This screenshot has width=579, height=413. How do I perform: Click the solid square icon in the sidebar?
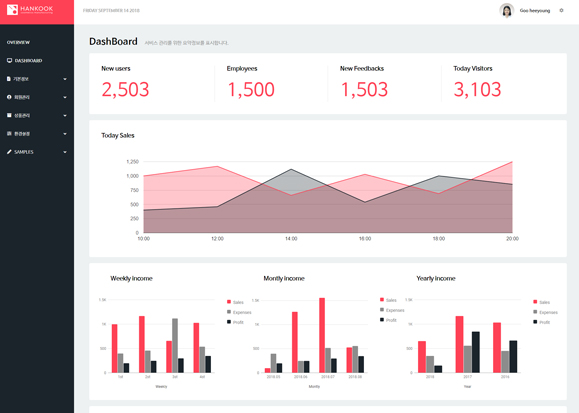click(9, 115)
